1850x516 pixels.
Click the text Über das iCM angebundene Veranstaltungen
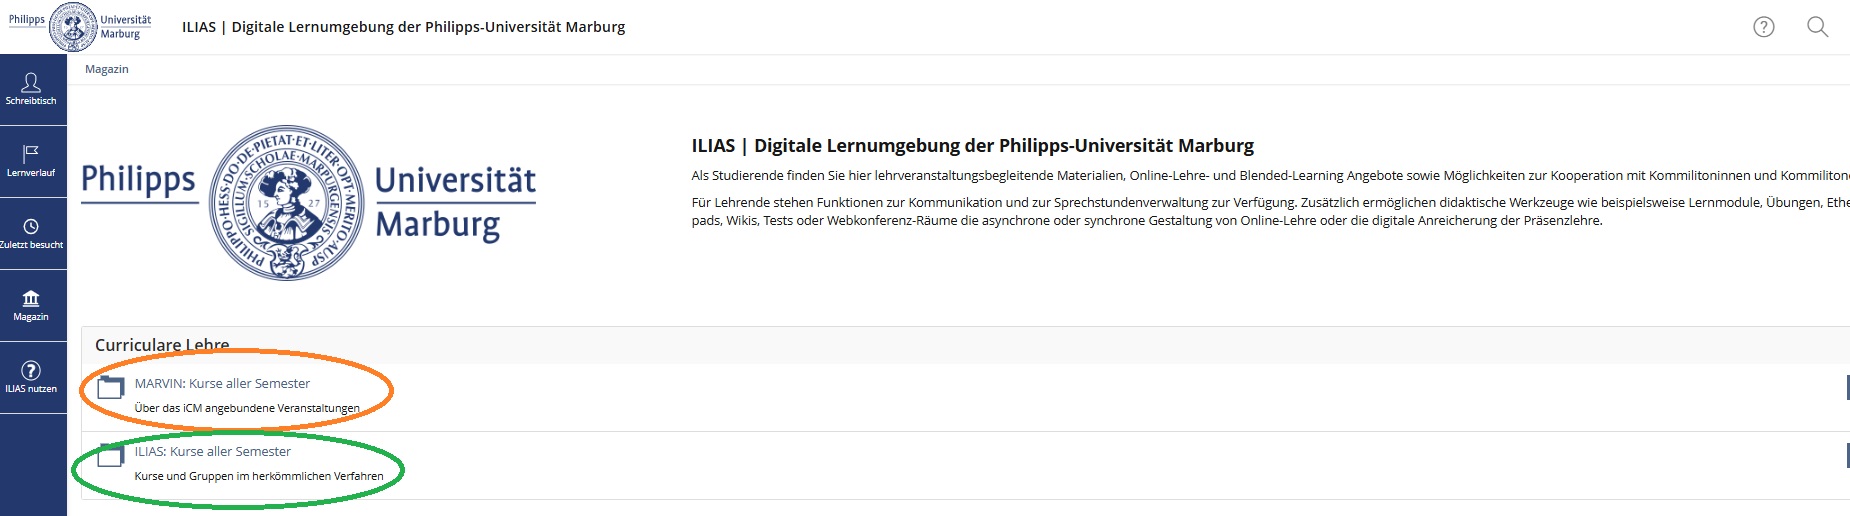(247, 408)
